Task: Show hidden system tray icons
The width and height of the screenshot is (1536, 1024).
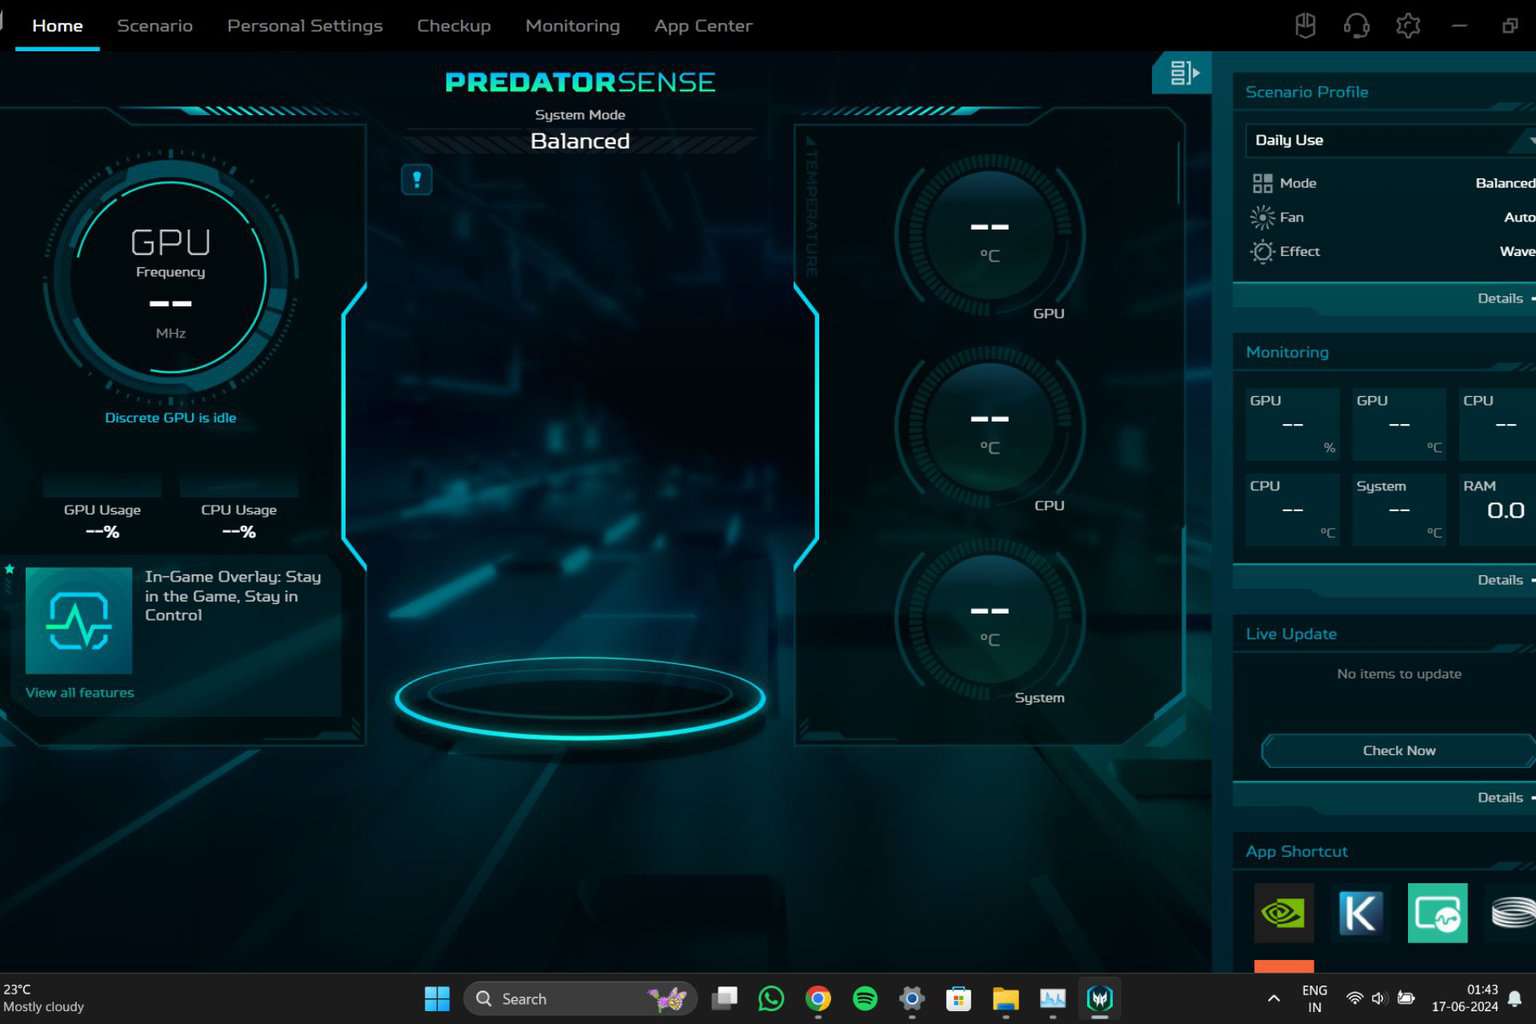Action: [x=1273, y=998]
